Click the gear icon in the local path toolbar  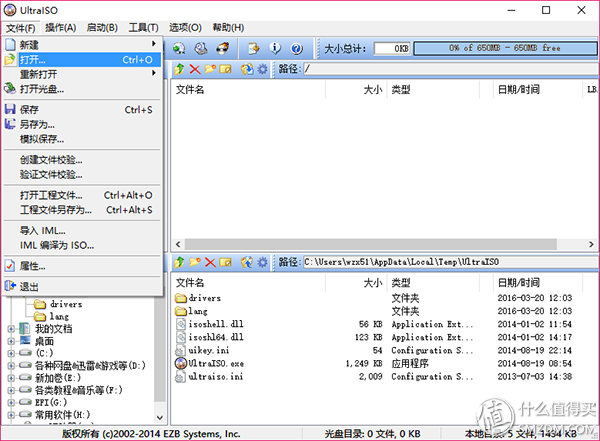[262, 262]
